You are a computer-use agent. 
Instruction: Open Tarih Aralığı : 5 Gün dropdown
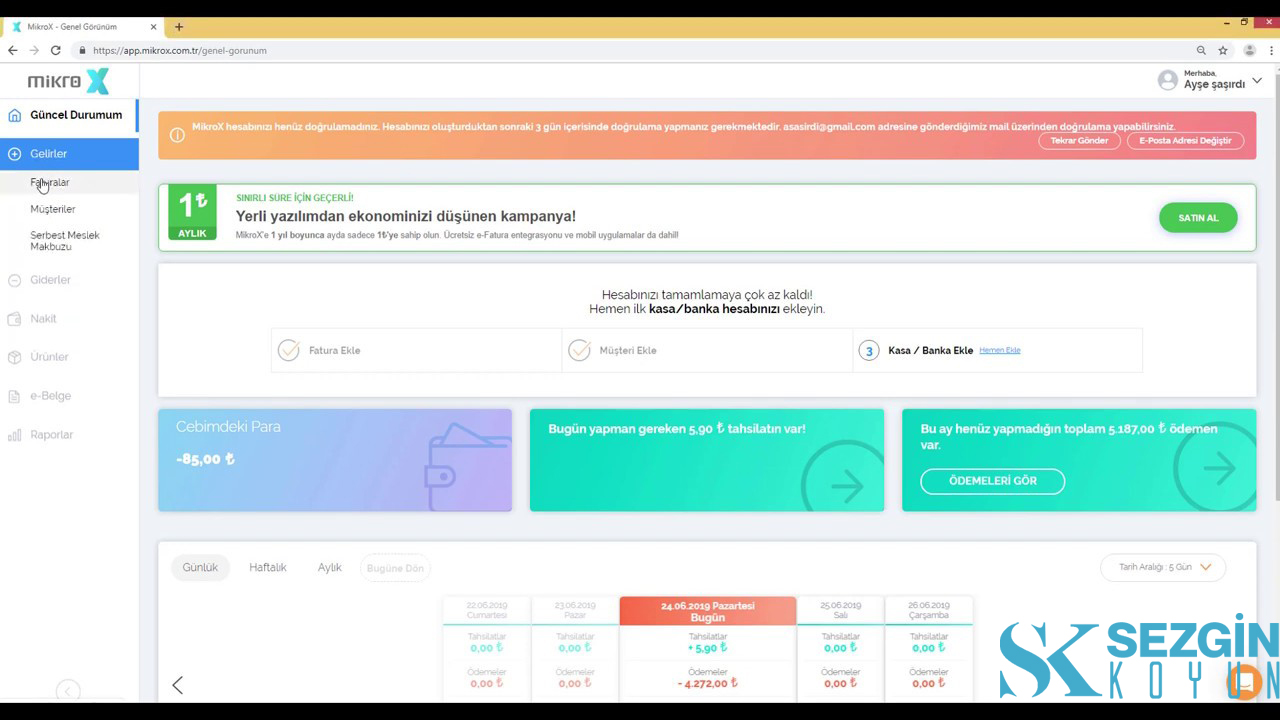point(1163,567)
